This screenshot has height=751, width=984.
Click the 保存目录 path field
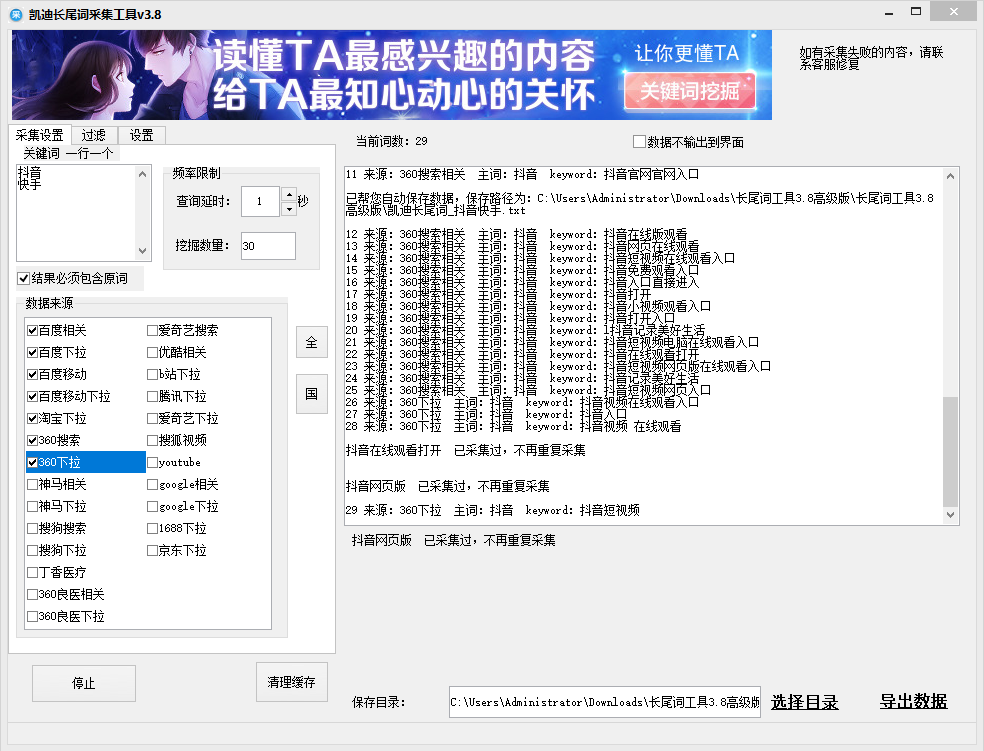coord(604,702)
